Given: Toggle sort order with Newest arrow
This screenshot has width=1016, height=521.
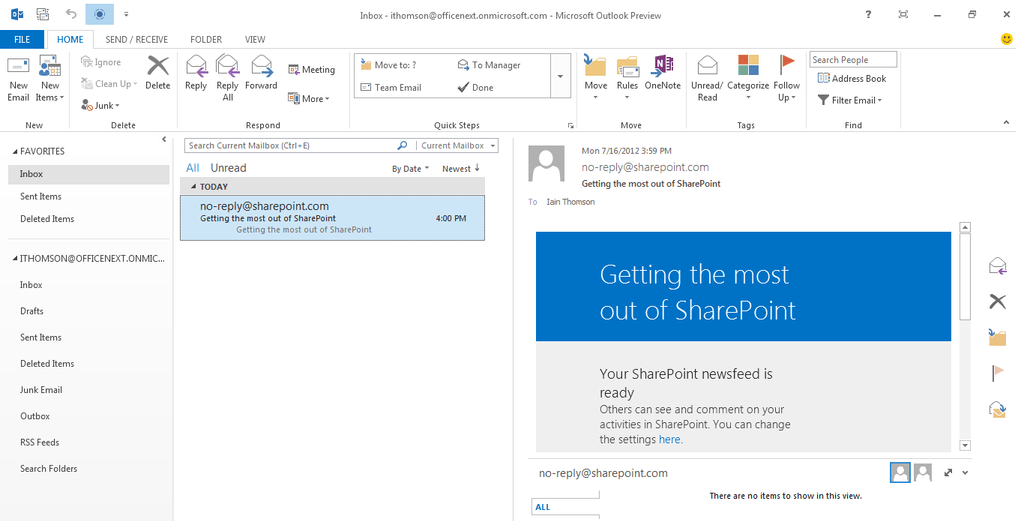Looking at the screenshot, I should coord(461,168).
